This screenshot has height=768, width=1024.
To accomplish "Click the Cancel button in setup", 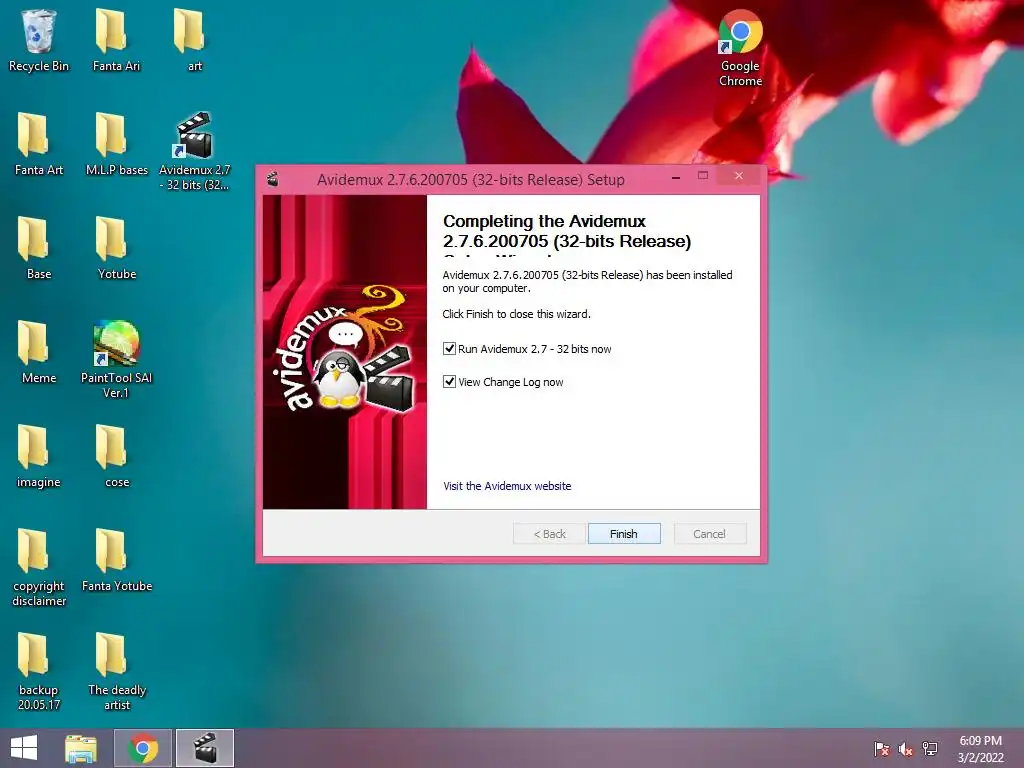I will point(709,534).
